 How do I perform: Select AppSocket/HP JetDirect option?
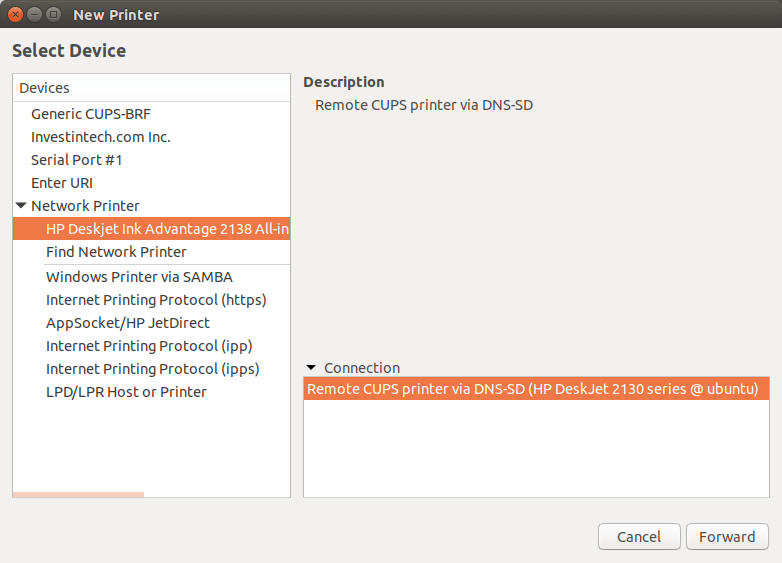click(x=128, y=323)
